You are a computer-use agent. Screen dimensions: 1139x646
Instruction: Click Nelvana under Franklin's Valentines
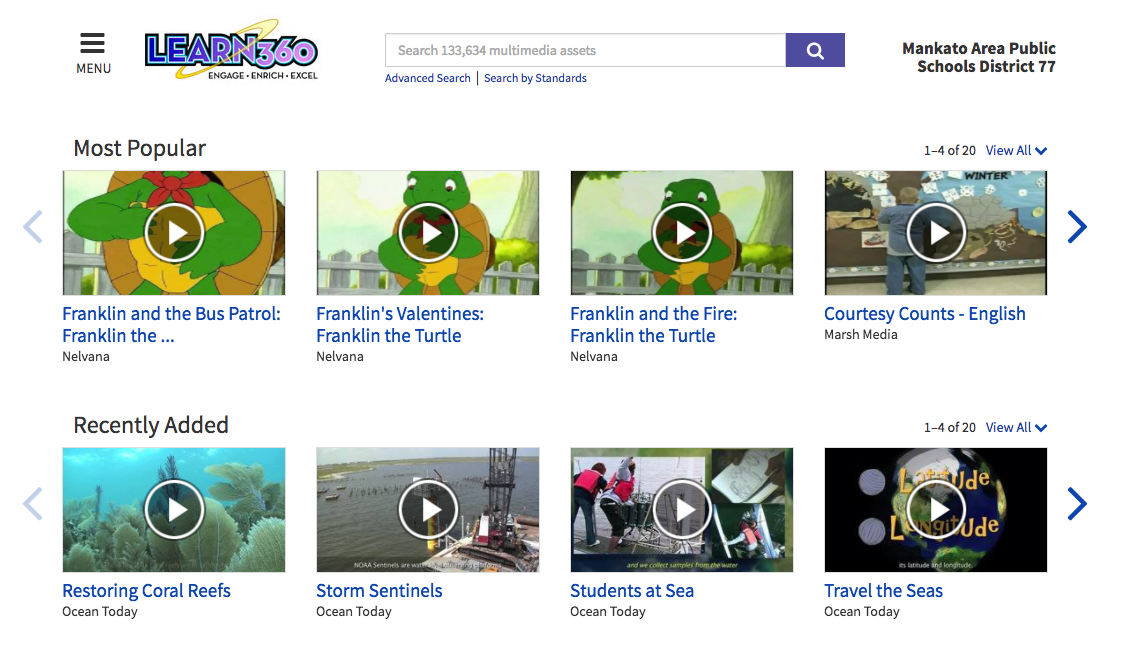[x=340, y=356]
